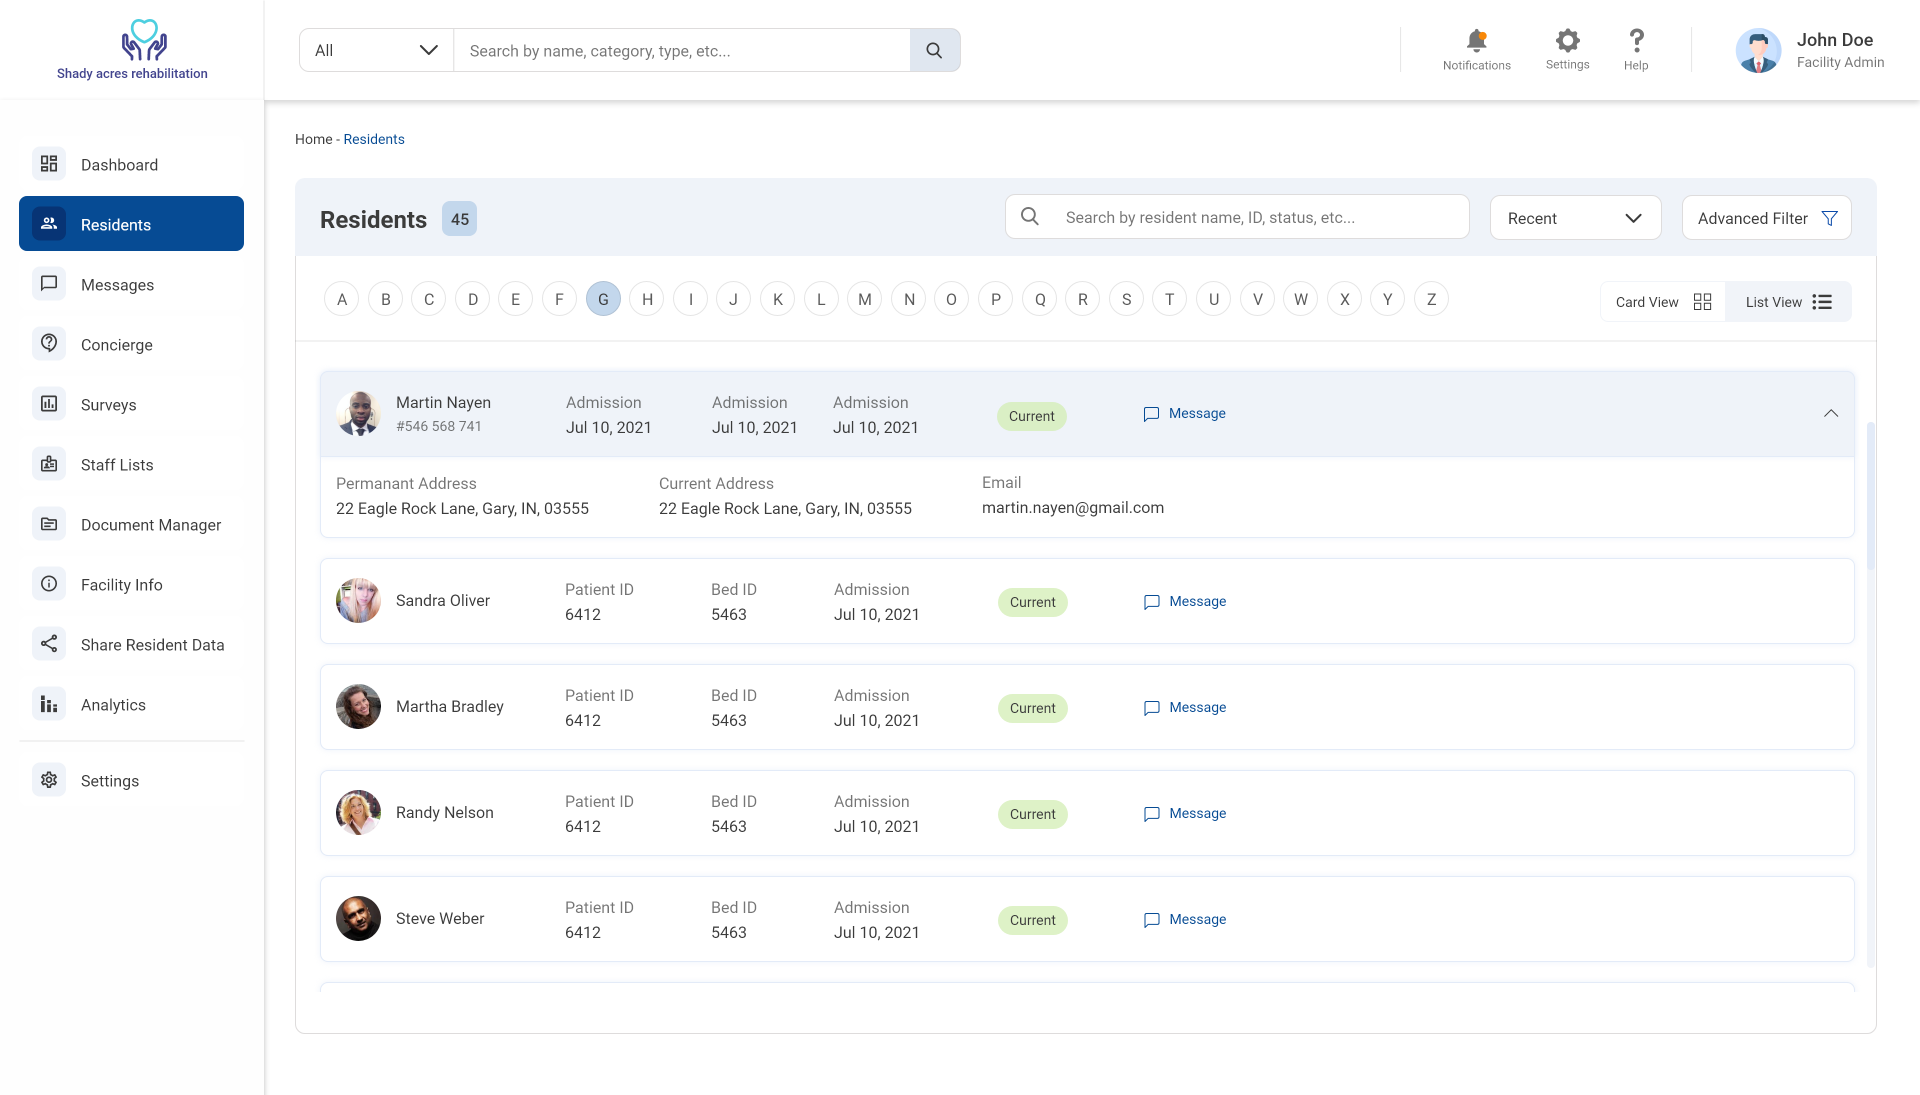
Task: Go to Document Manager in sidebar
Action: [x=150, y=525]
